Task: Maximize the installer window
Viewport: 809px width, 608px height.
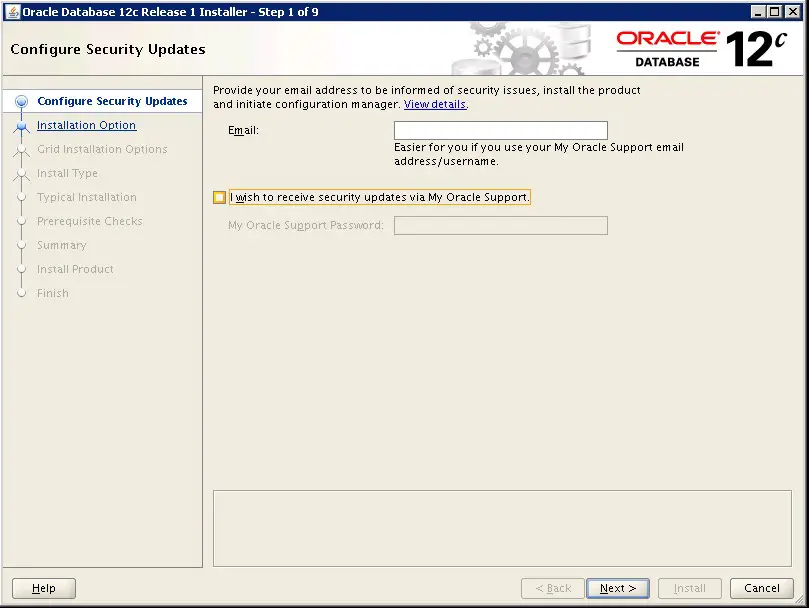Action: point(774,12)
